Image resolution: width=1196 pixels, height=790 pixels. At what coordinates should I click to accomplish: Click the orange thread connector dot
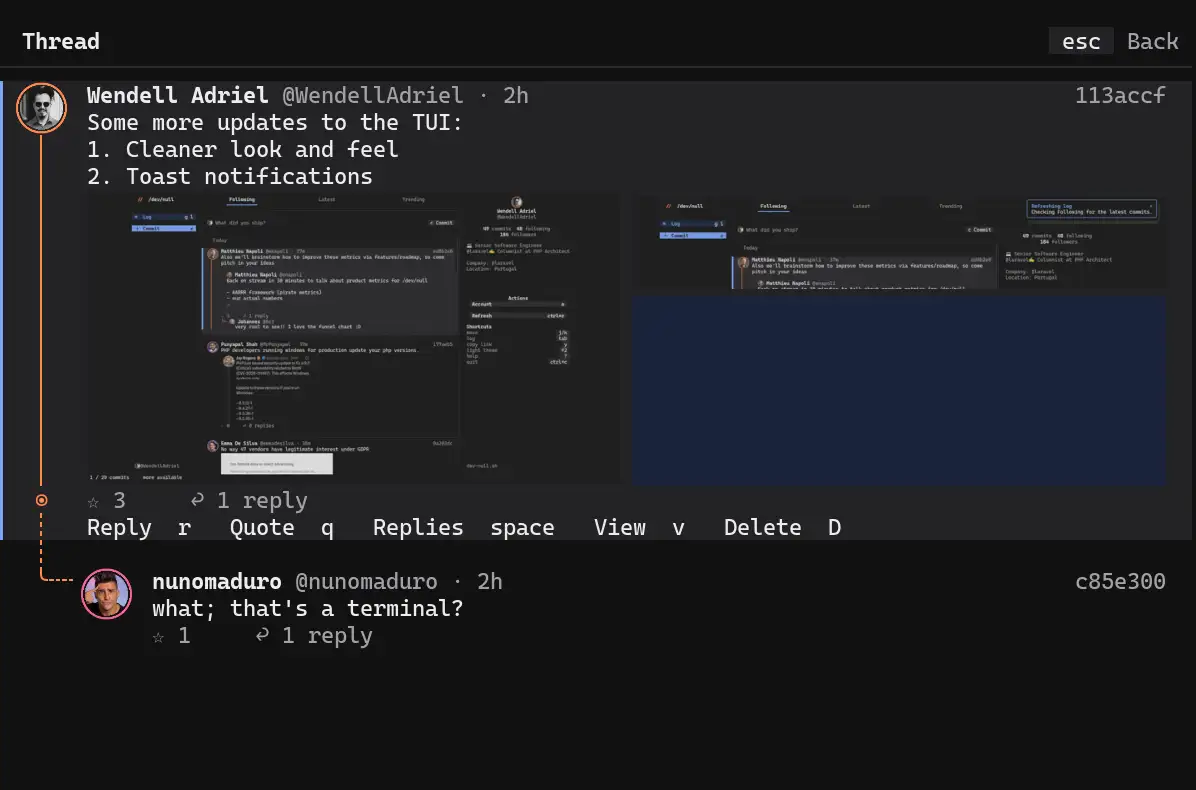[42, 500]
